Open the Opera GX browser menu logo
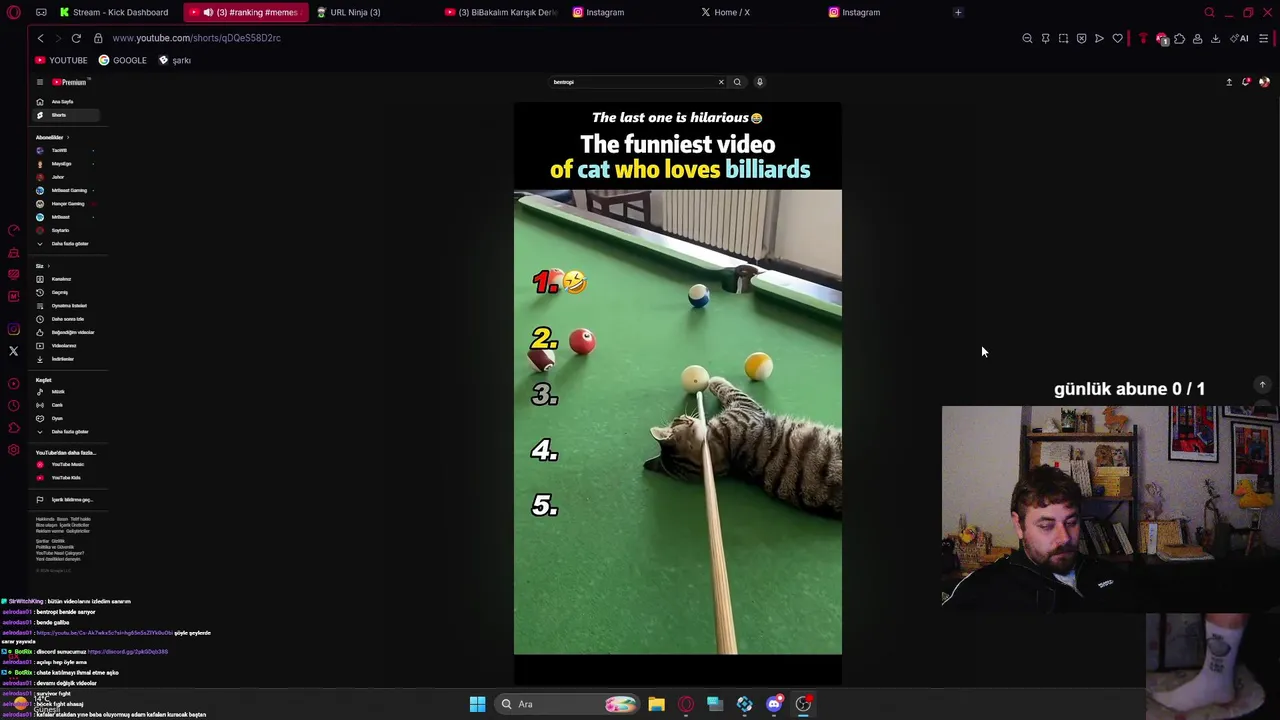The height and width of the screenshot is (720, 1280). tap(14, 12)
